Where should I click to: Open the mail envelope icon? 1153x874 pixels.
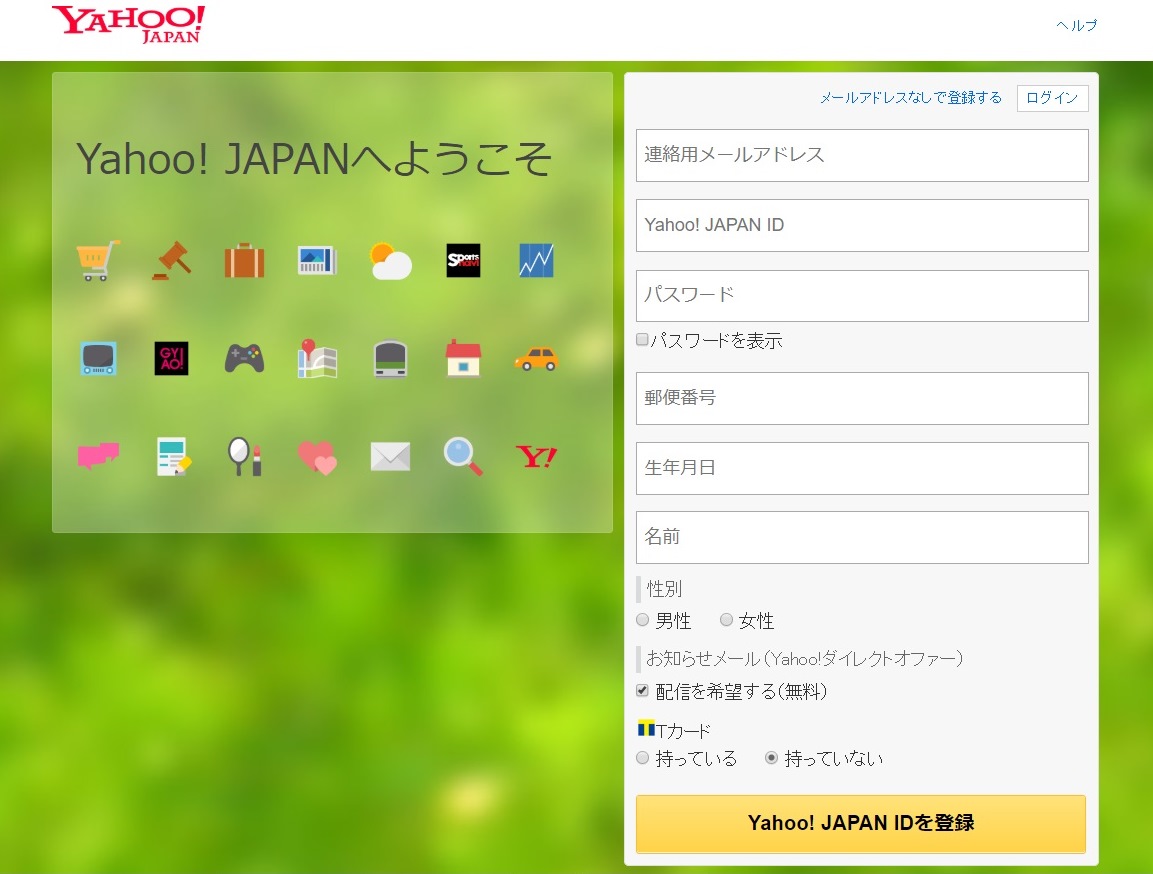pos(390,456)
